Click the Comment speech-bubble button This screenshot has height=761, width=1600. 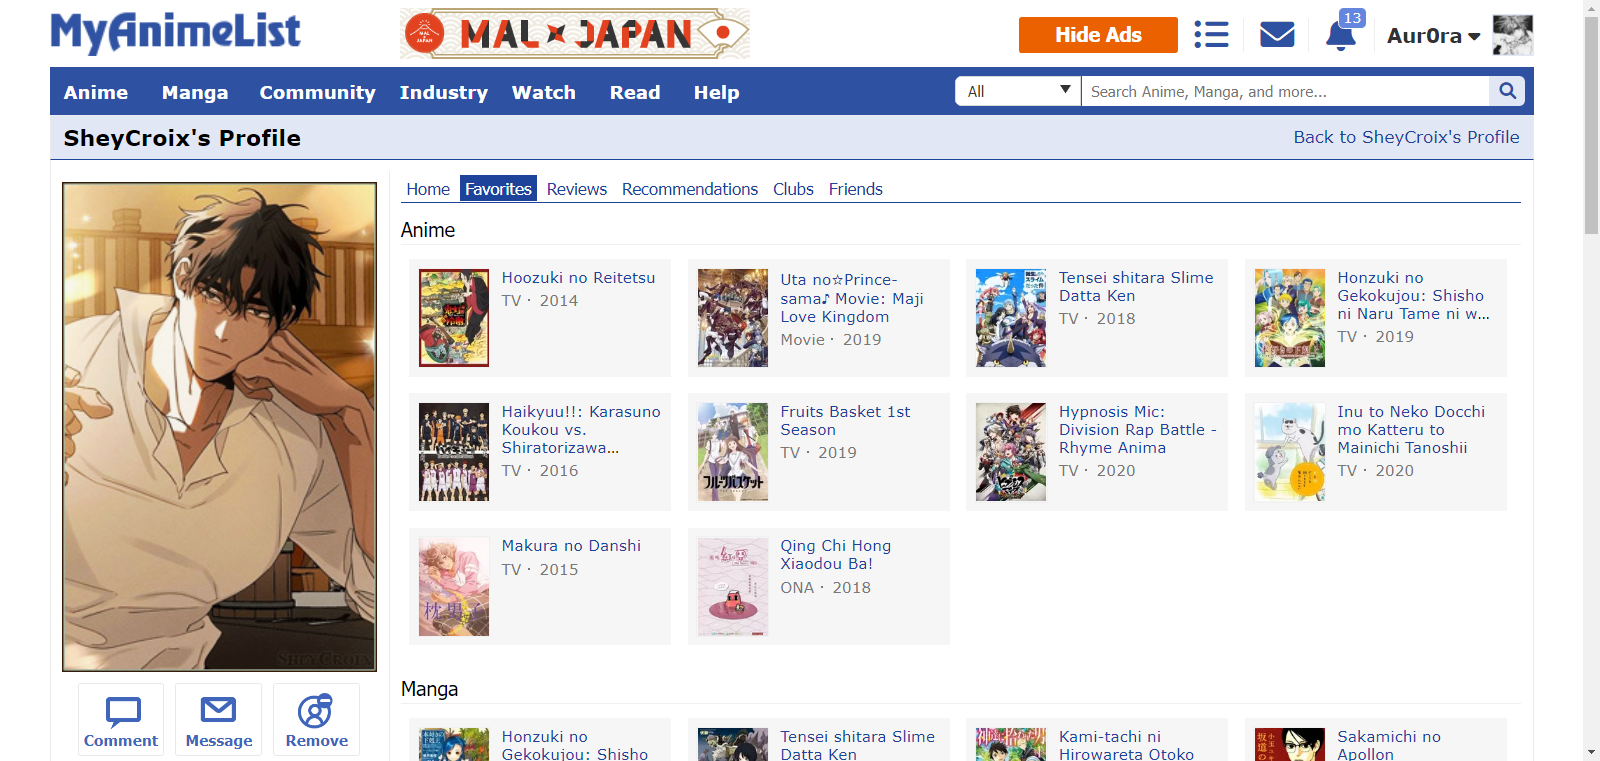[121, 720]
